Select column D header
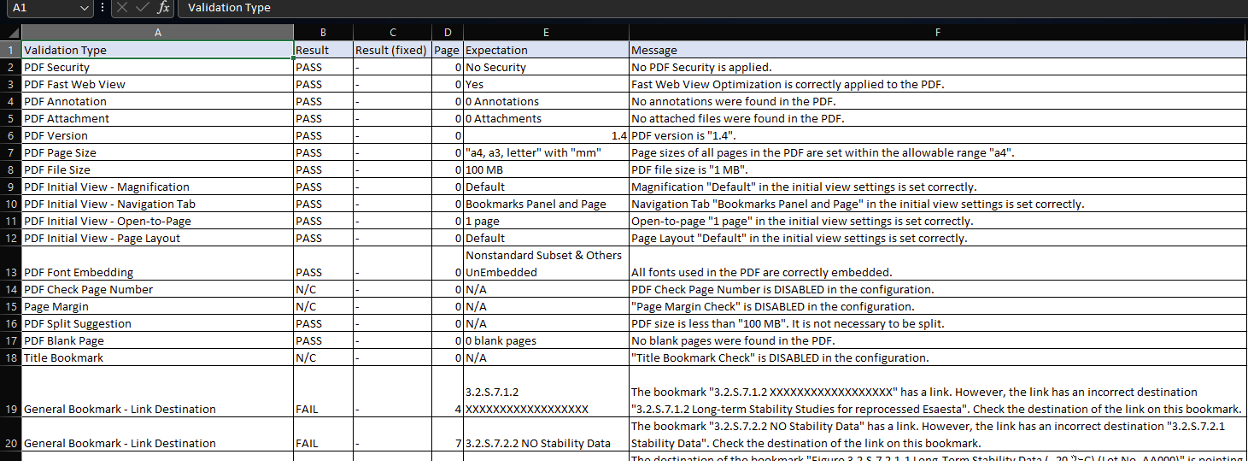The width and height of the screenshot is (1248, 461). coord(448,33)
